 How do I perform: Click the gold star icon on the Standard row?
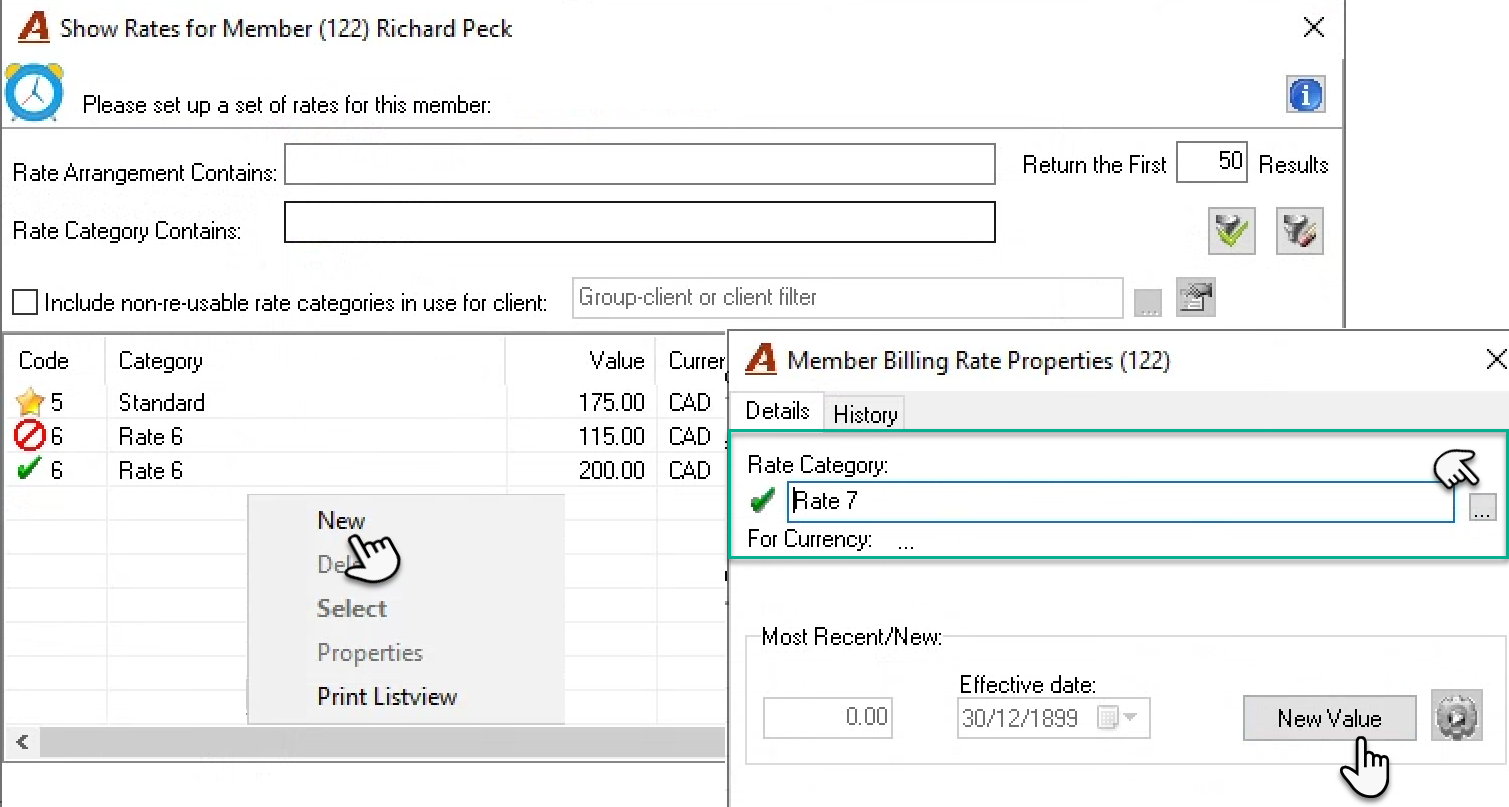click(x=30, y=403)
